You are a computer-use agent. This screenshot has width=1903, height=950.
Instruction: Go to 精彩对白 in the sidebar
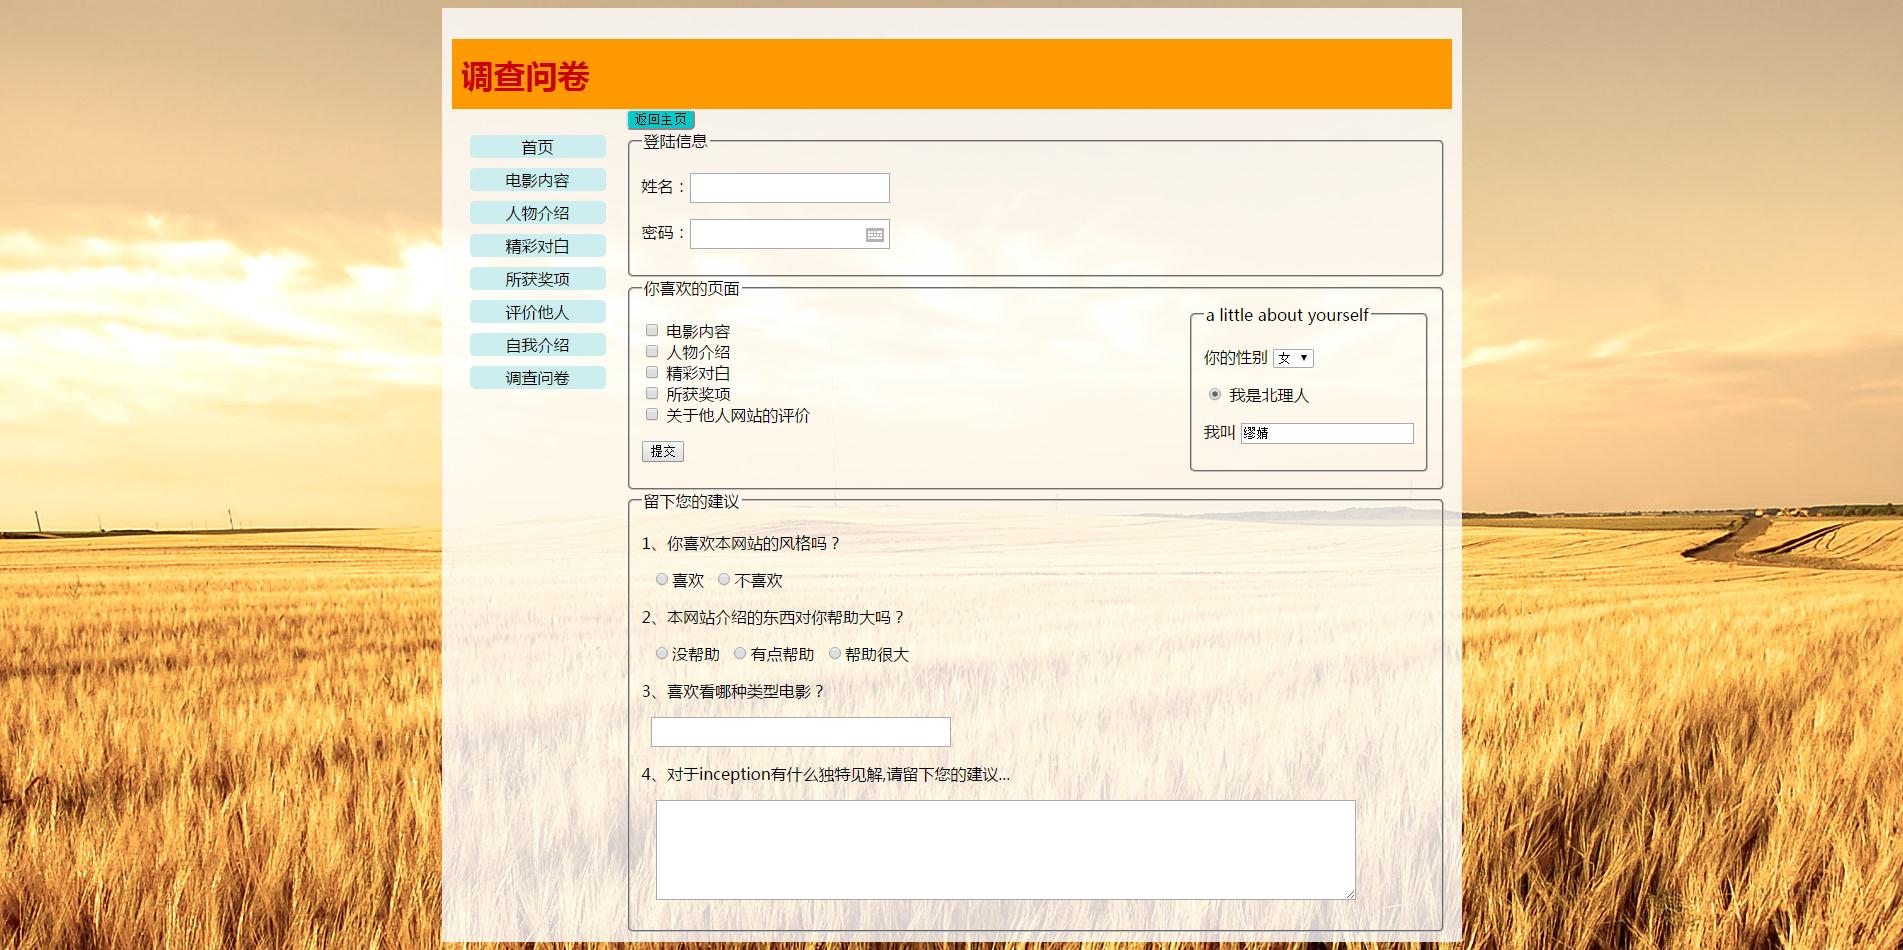[x=538, y=246]
